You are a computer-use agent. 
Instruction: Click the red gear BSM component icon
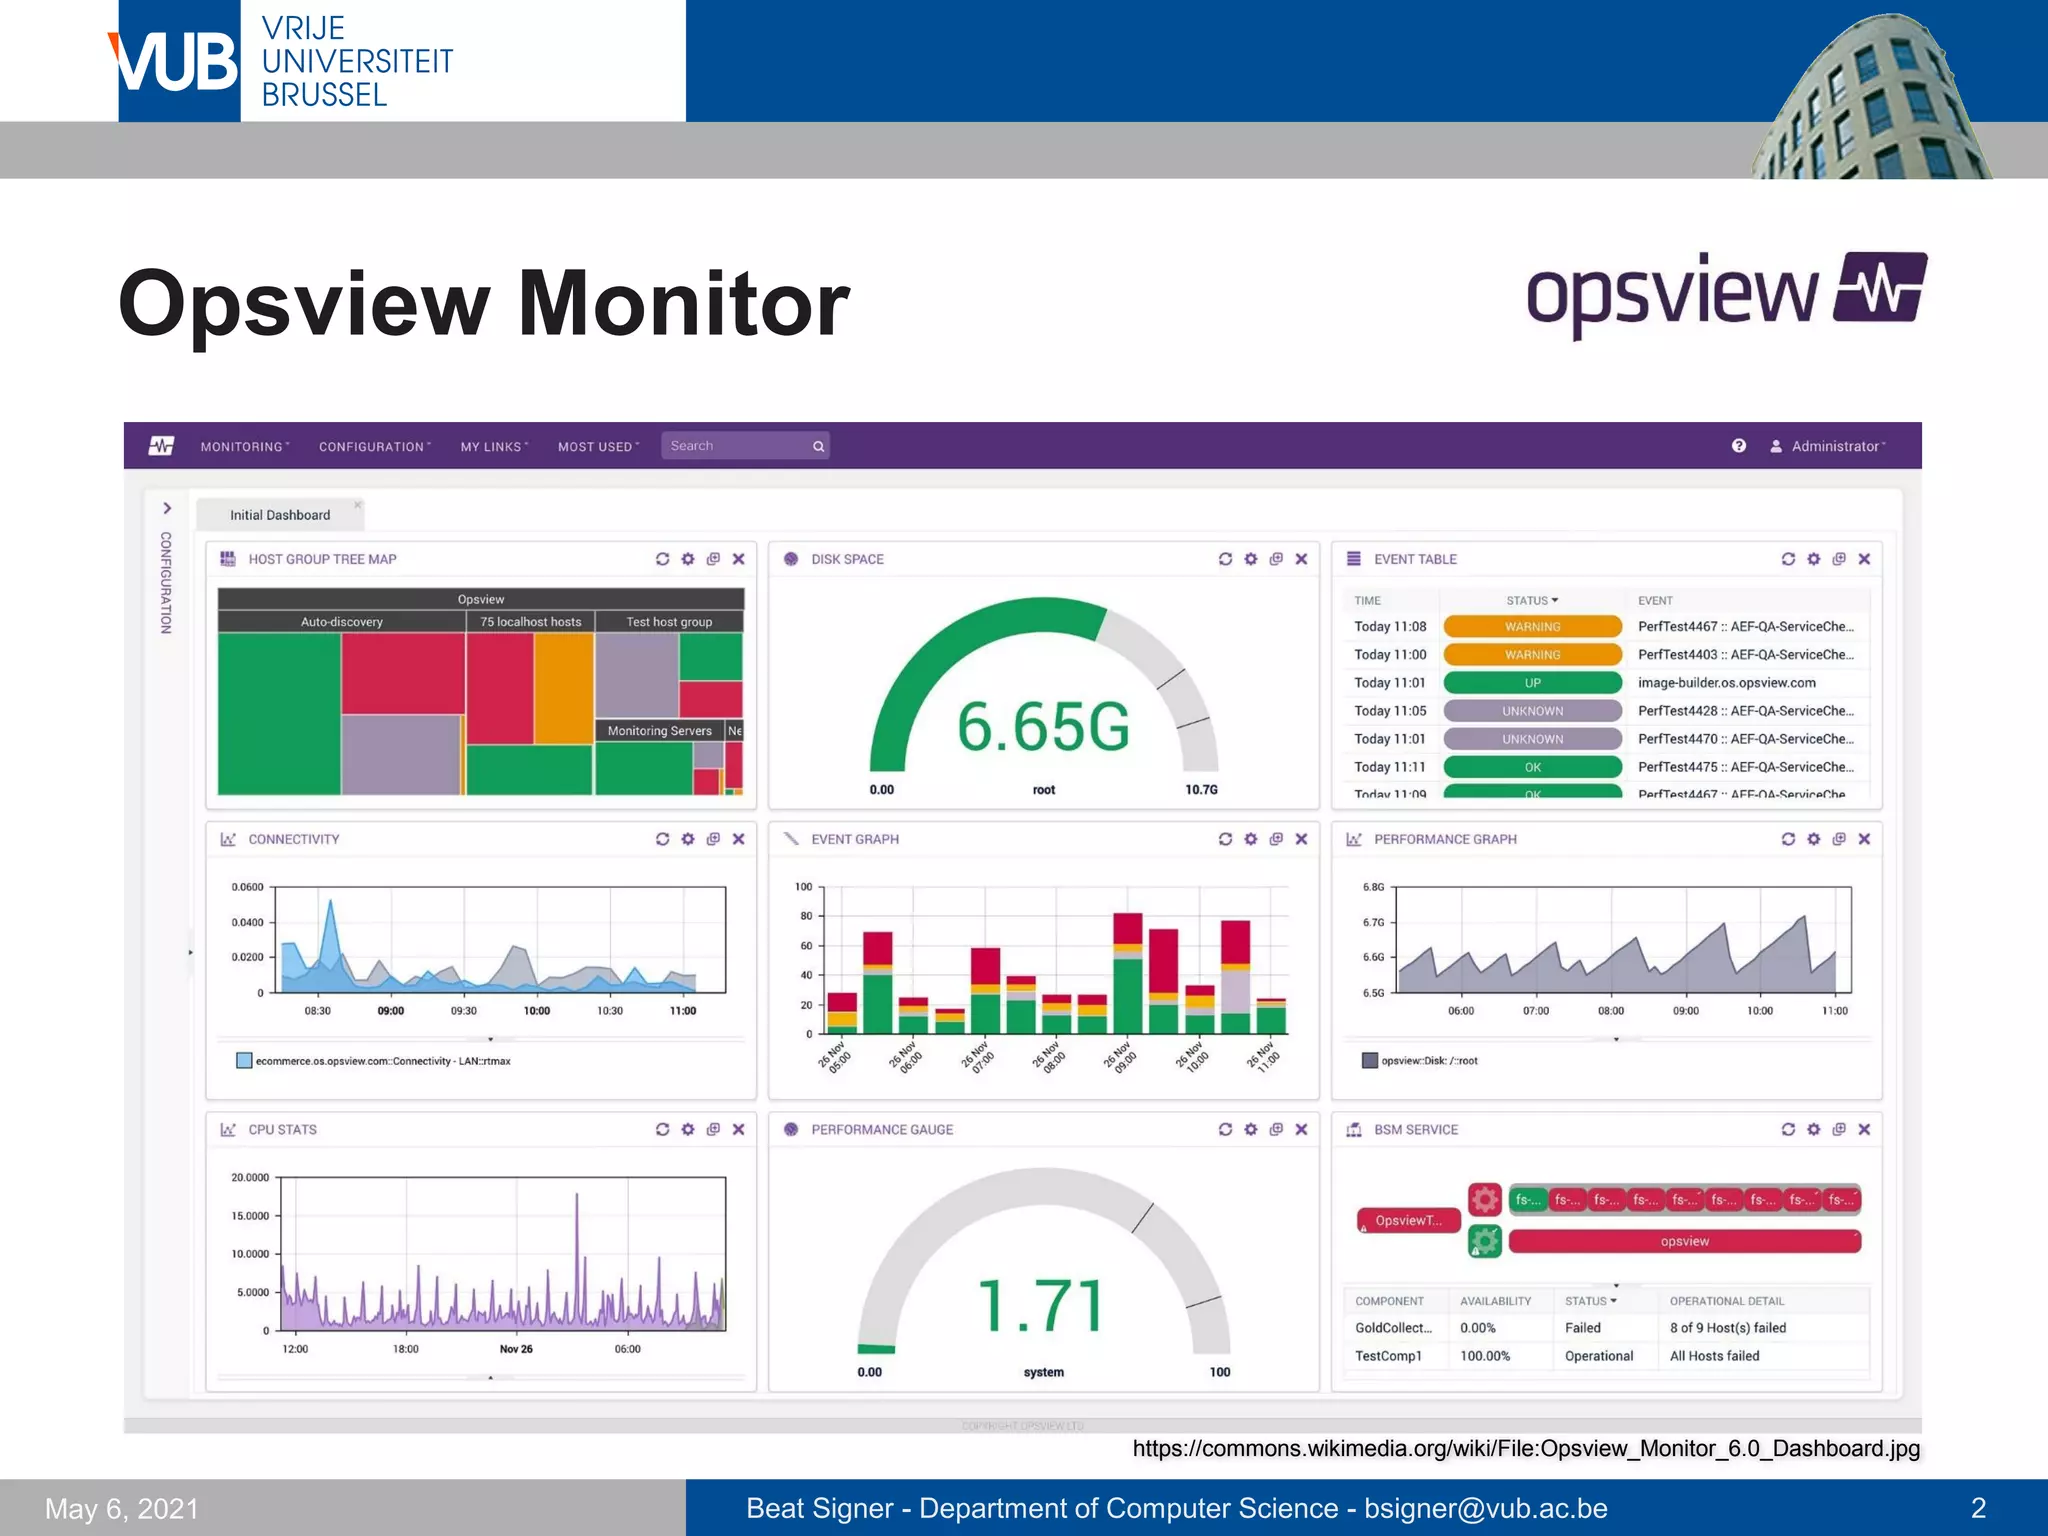point(1484,1198)
